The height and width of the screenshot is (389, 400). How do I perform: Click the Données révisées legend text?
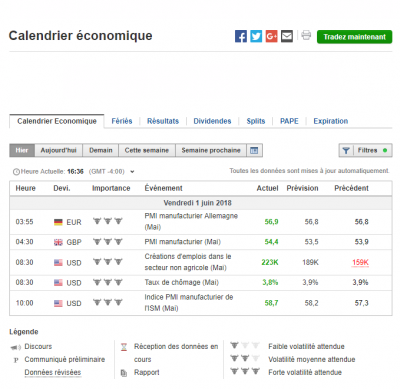click(53, 373)
